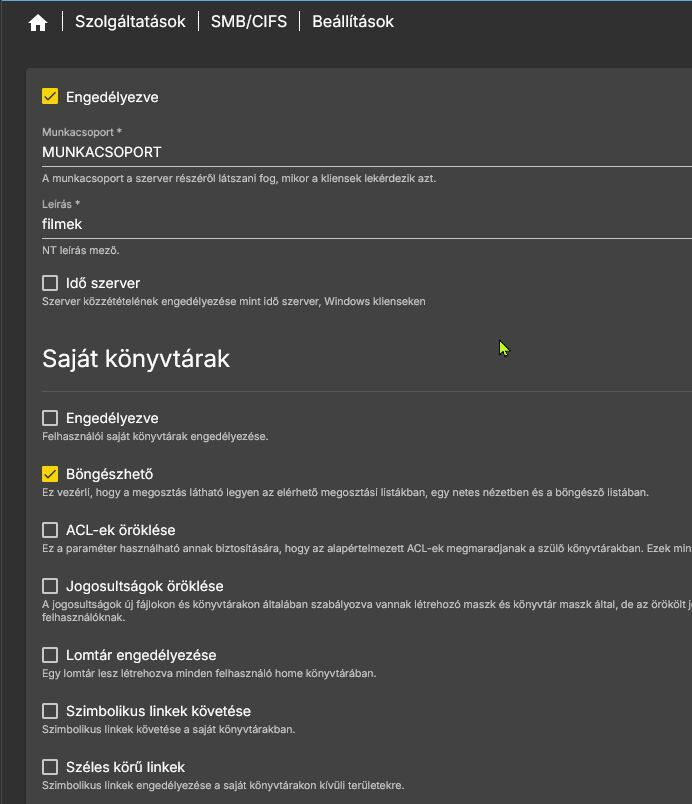692x804 pixels.
Task: Tick the ACL-ek öröklése checkbox
Action: [50, 530]
